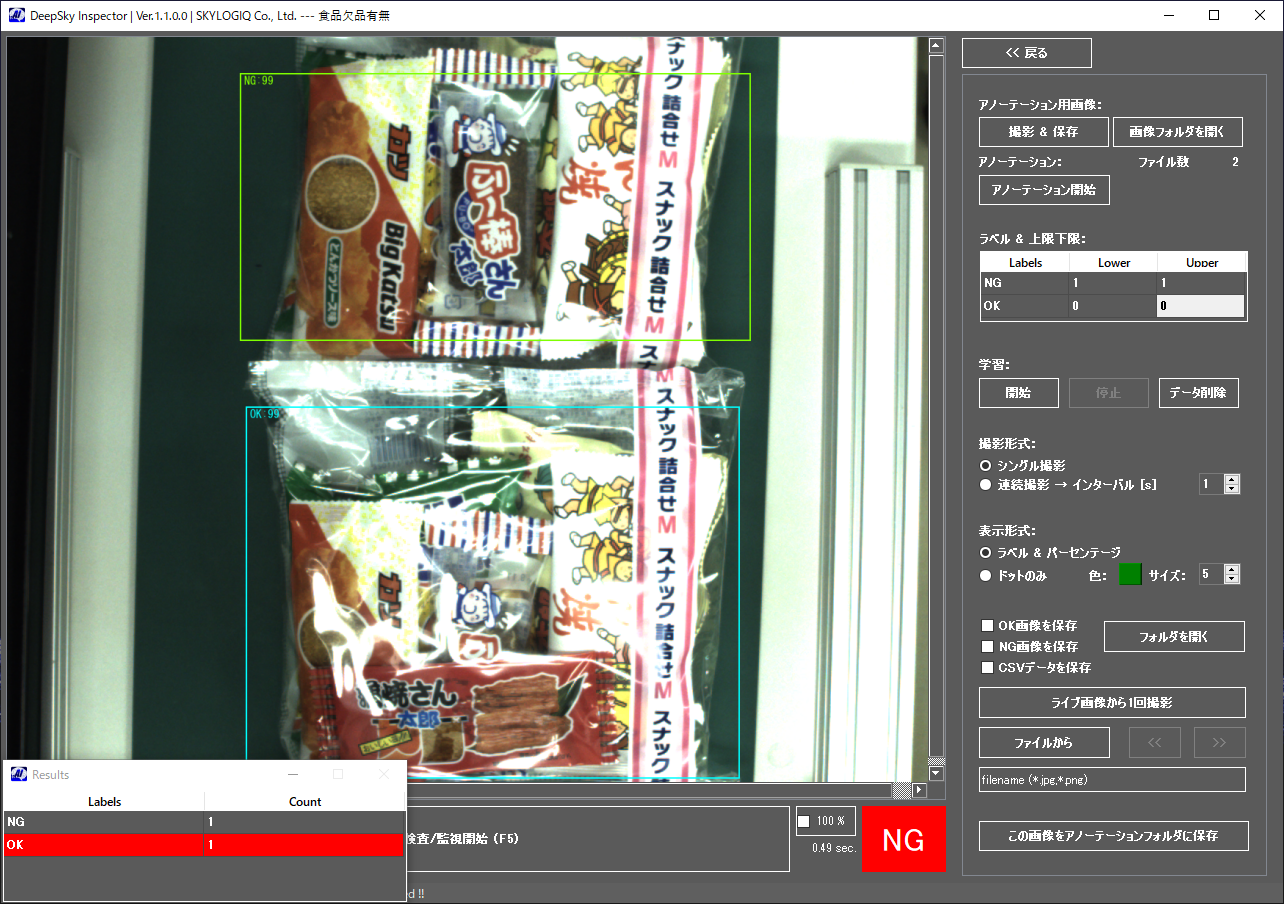
Task: Click the NG:99 detection label on image
Action: (x=258, y=81)
